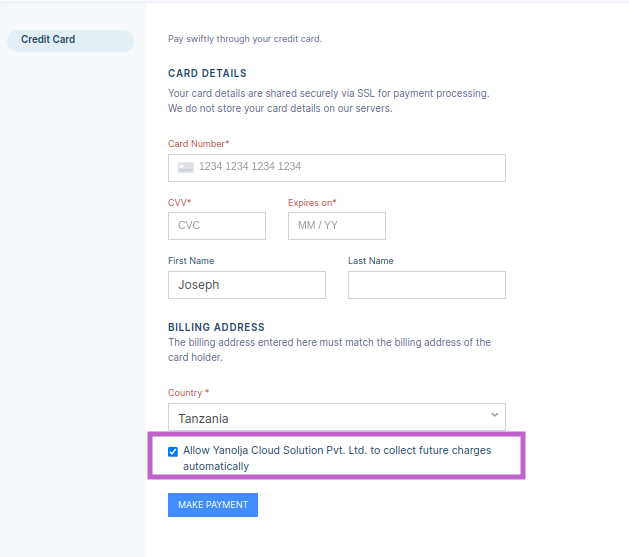Focus the Card Number input field
This screenshot has height=557, width=629.
[x=350, y=167]
